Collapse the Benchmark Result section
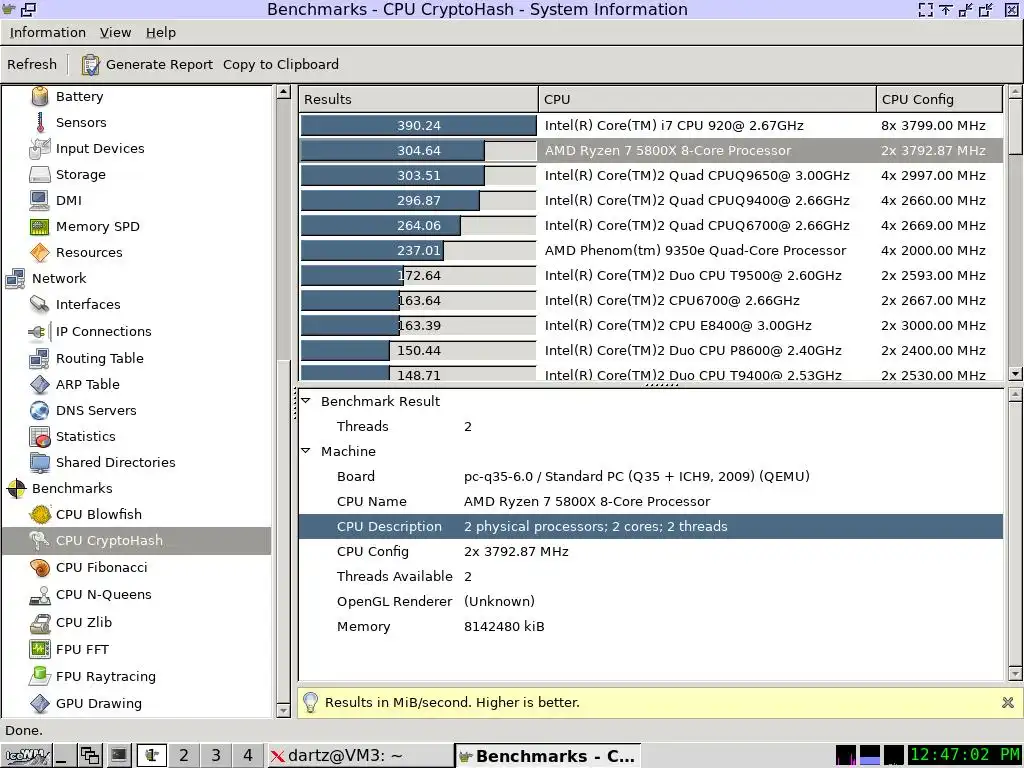 click(x=306, y=401)
